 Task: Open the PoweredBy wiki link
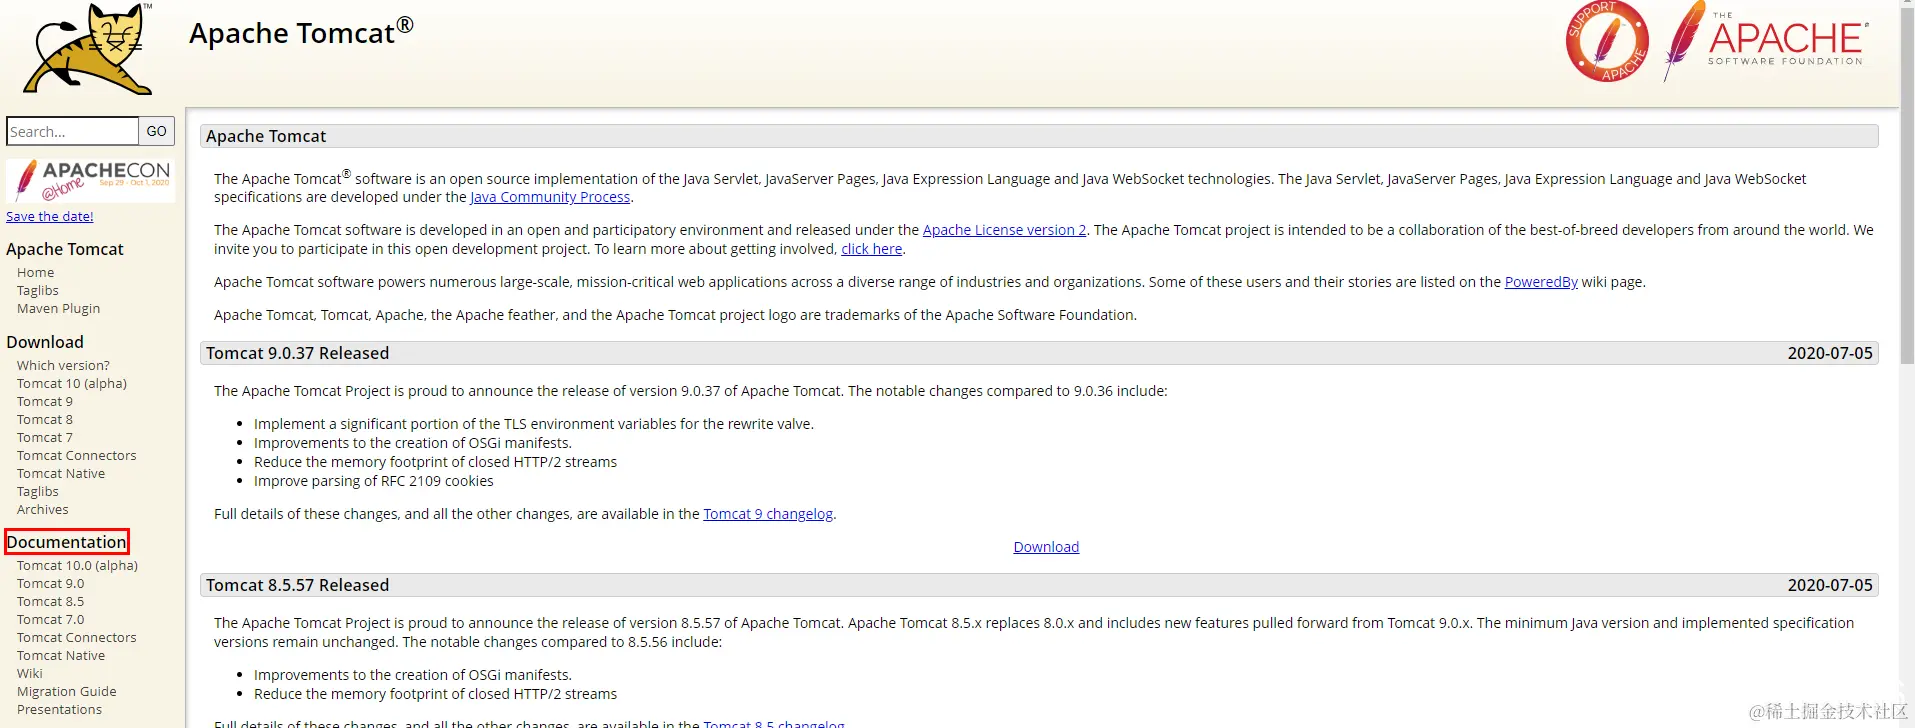point(1541,282)
